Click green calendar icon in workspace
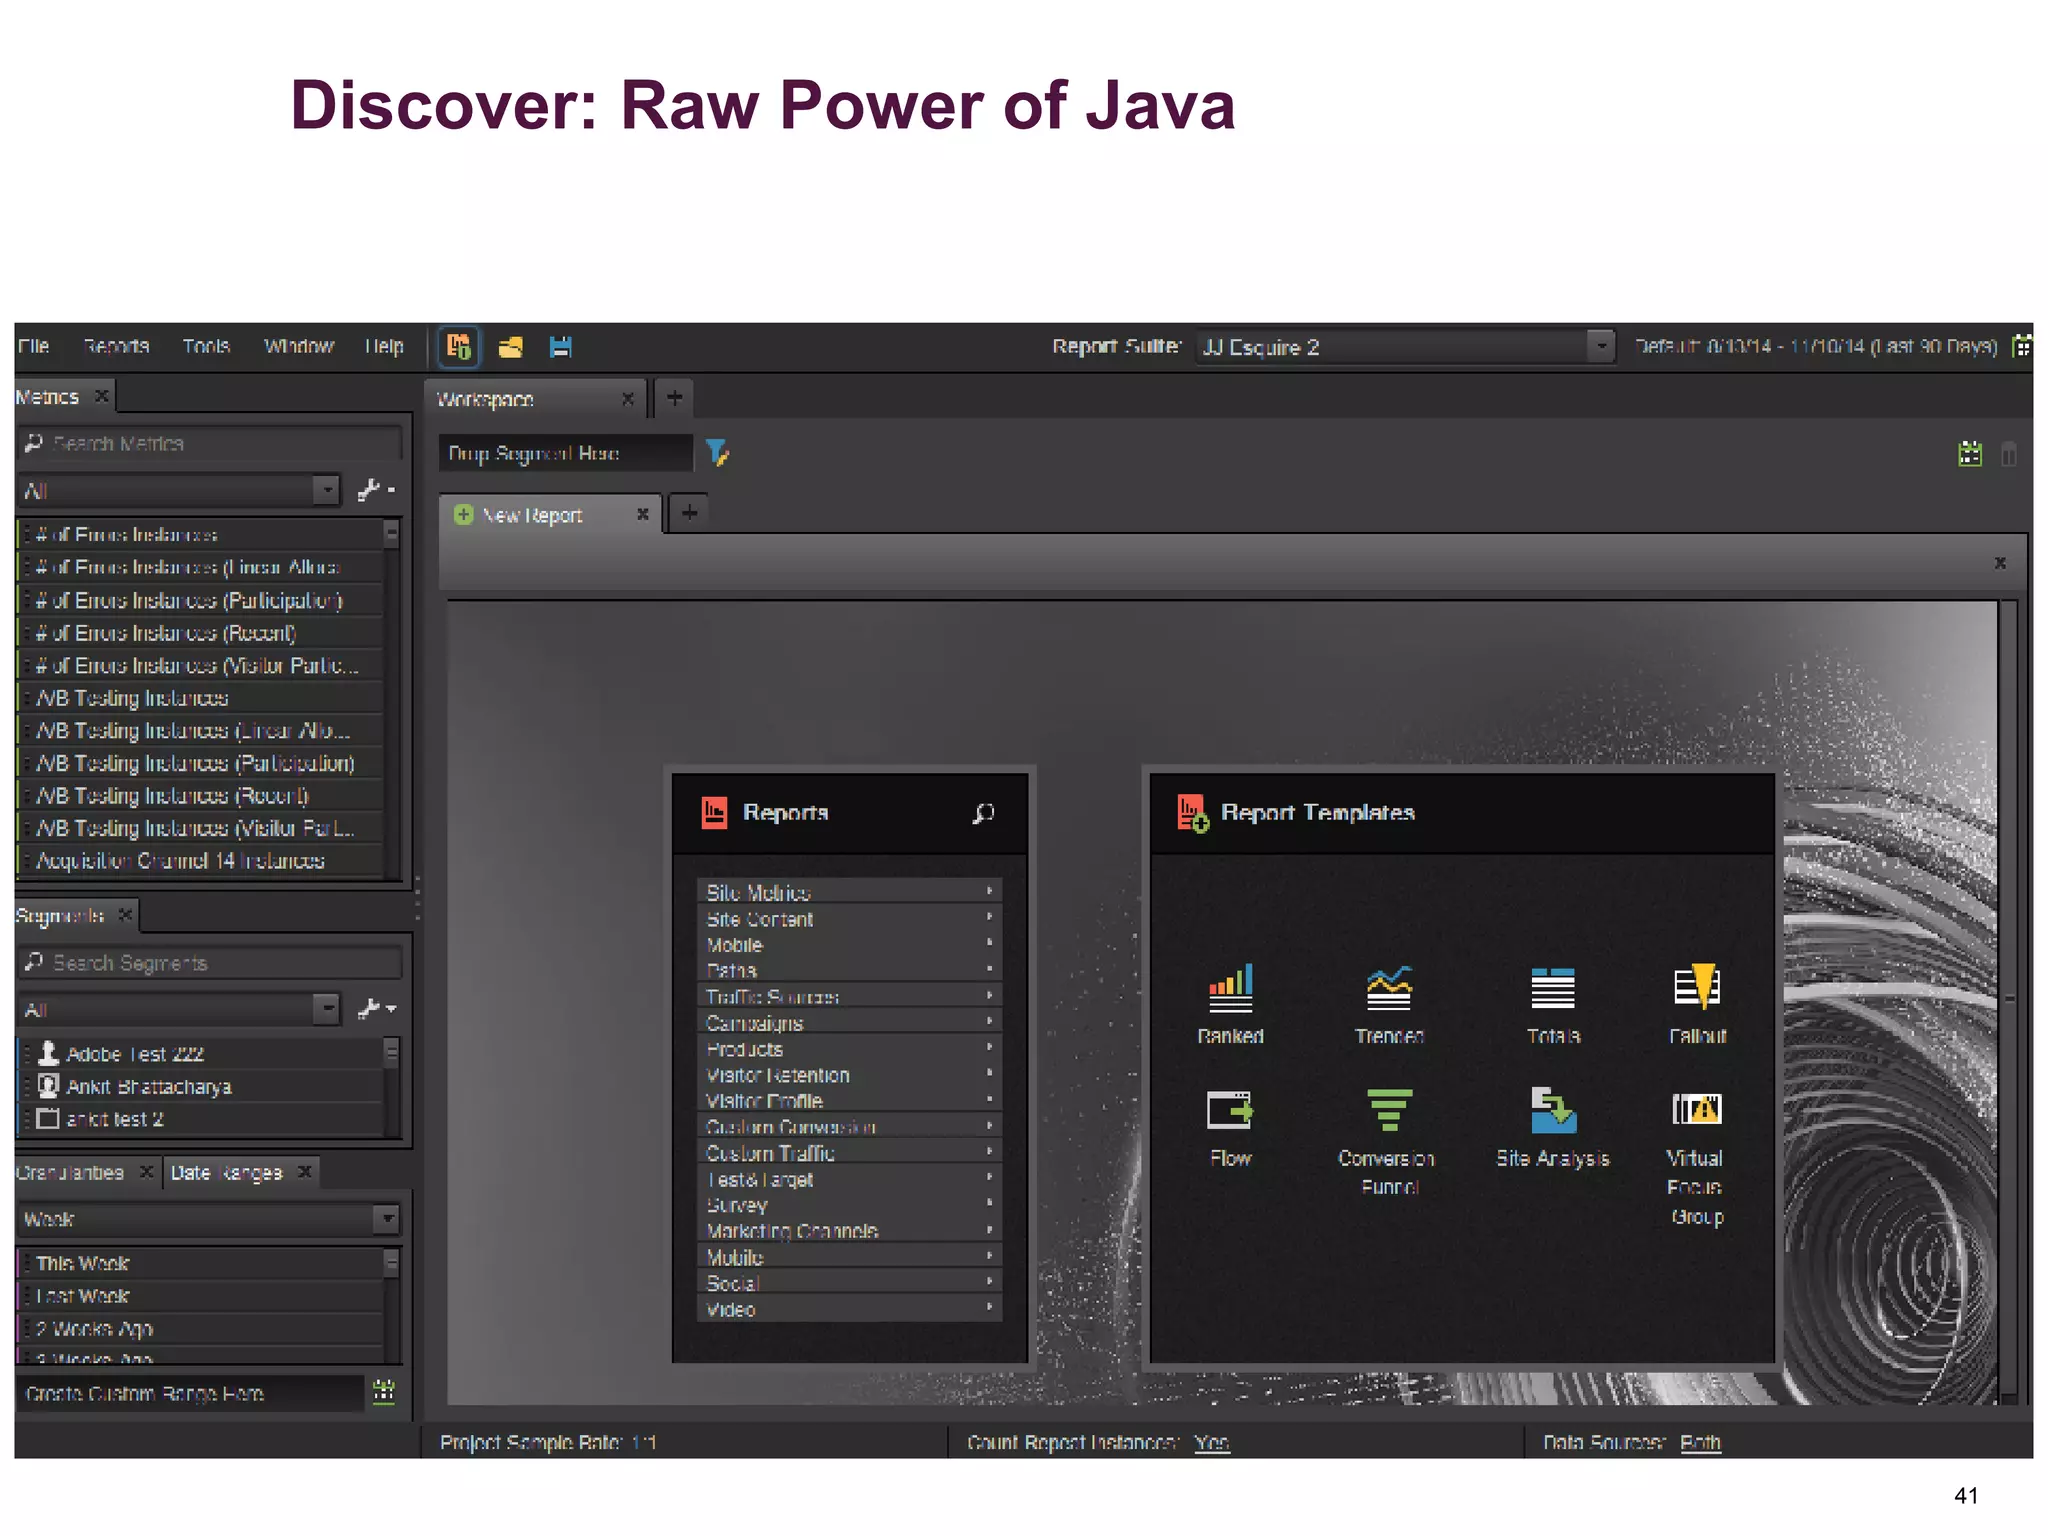Image resolution: width=2048 pixels, height=1536 pixels. [x=1970, y=453]
